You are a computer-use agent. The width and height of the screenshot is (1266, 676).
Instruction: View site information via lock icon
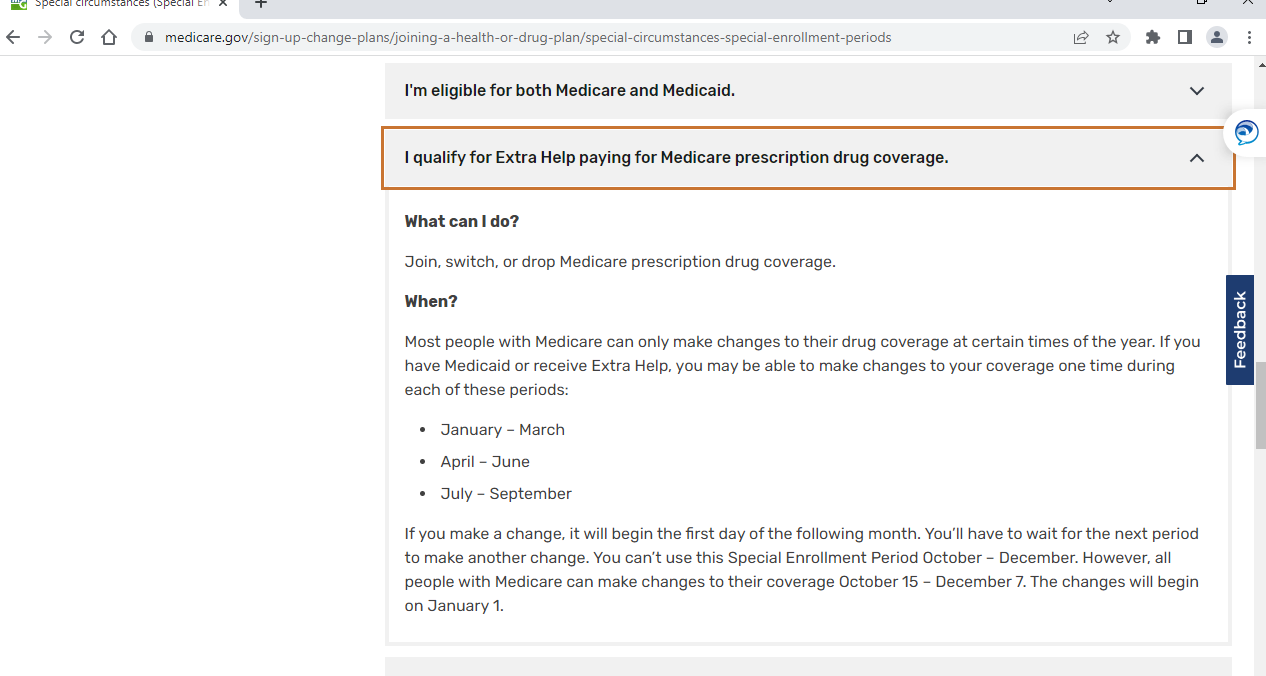[149, 38]
